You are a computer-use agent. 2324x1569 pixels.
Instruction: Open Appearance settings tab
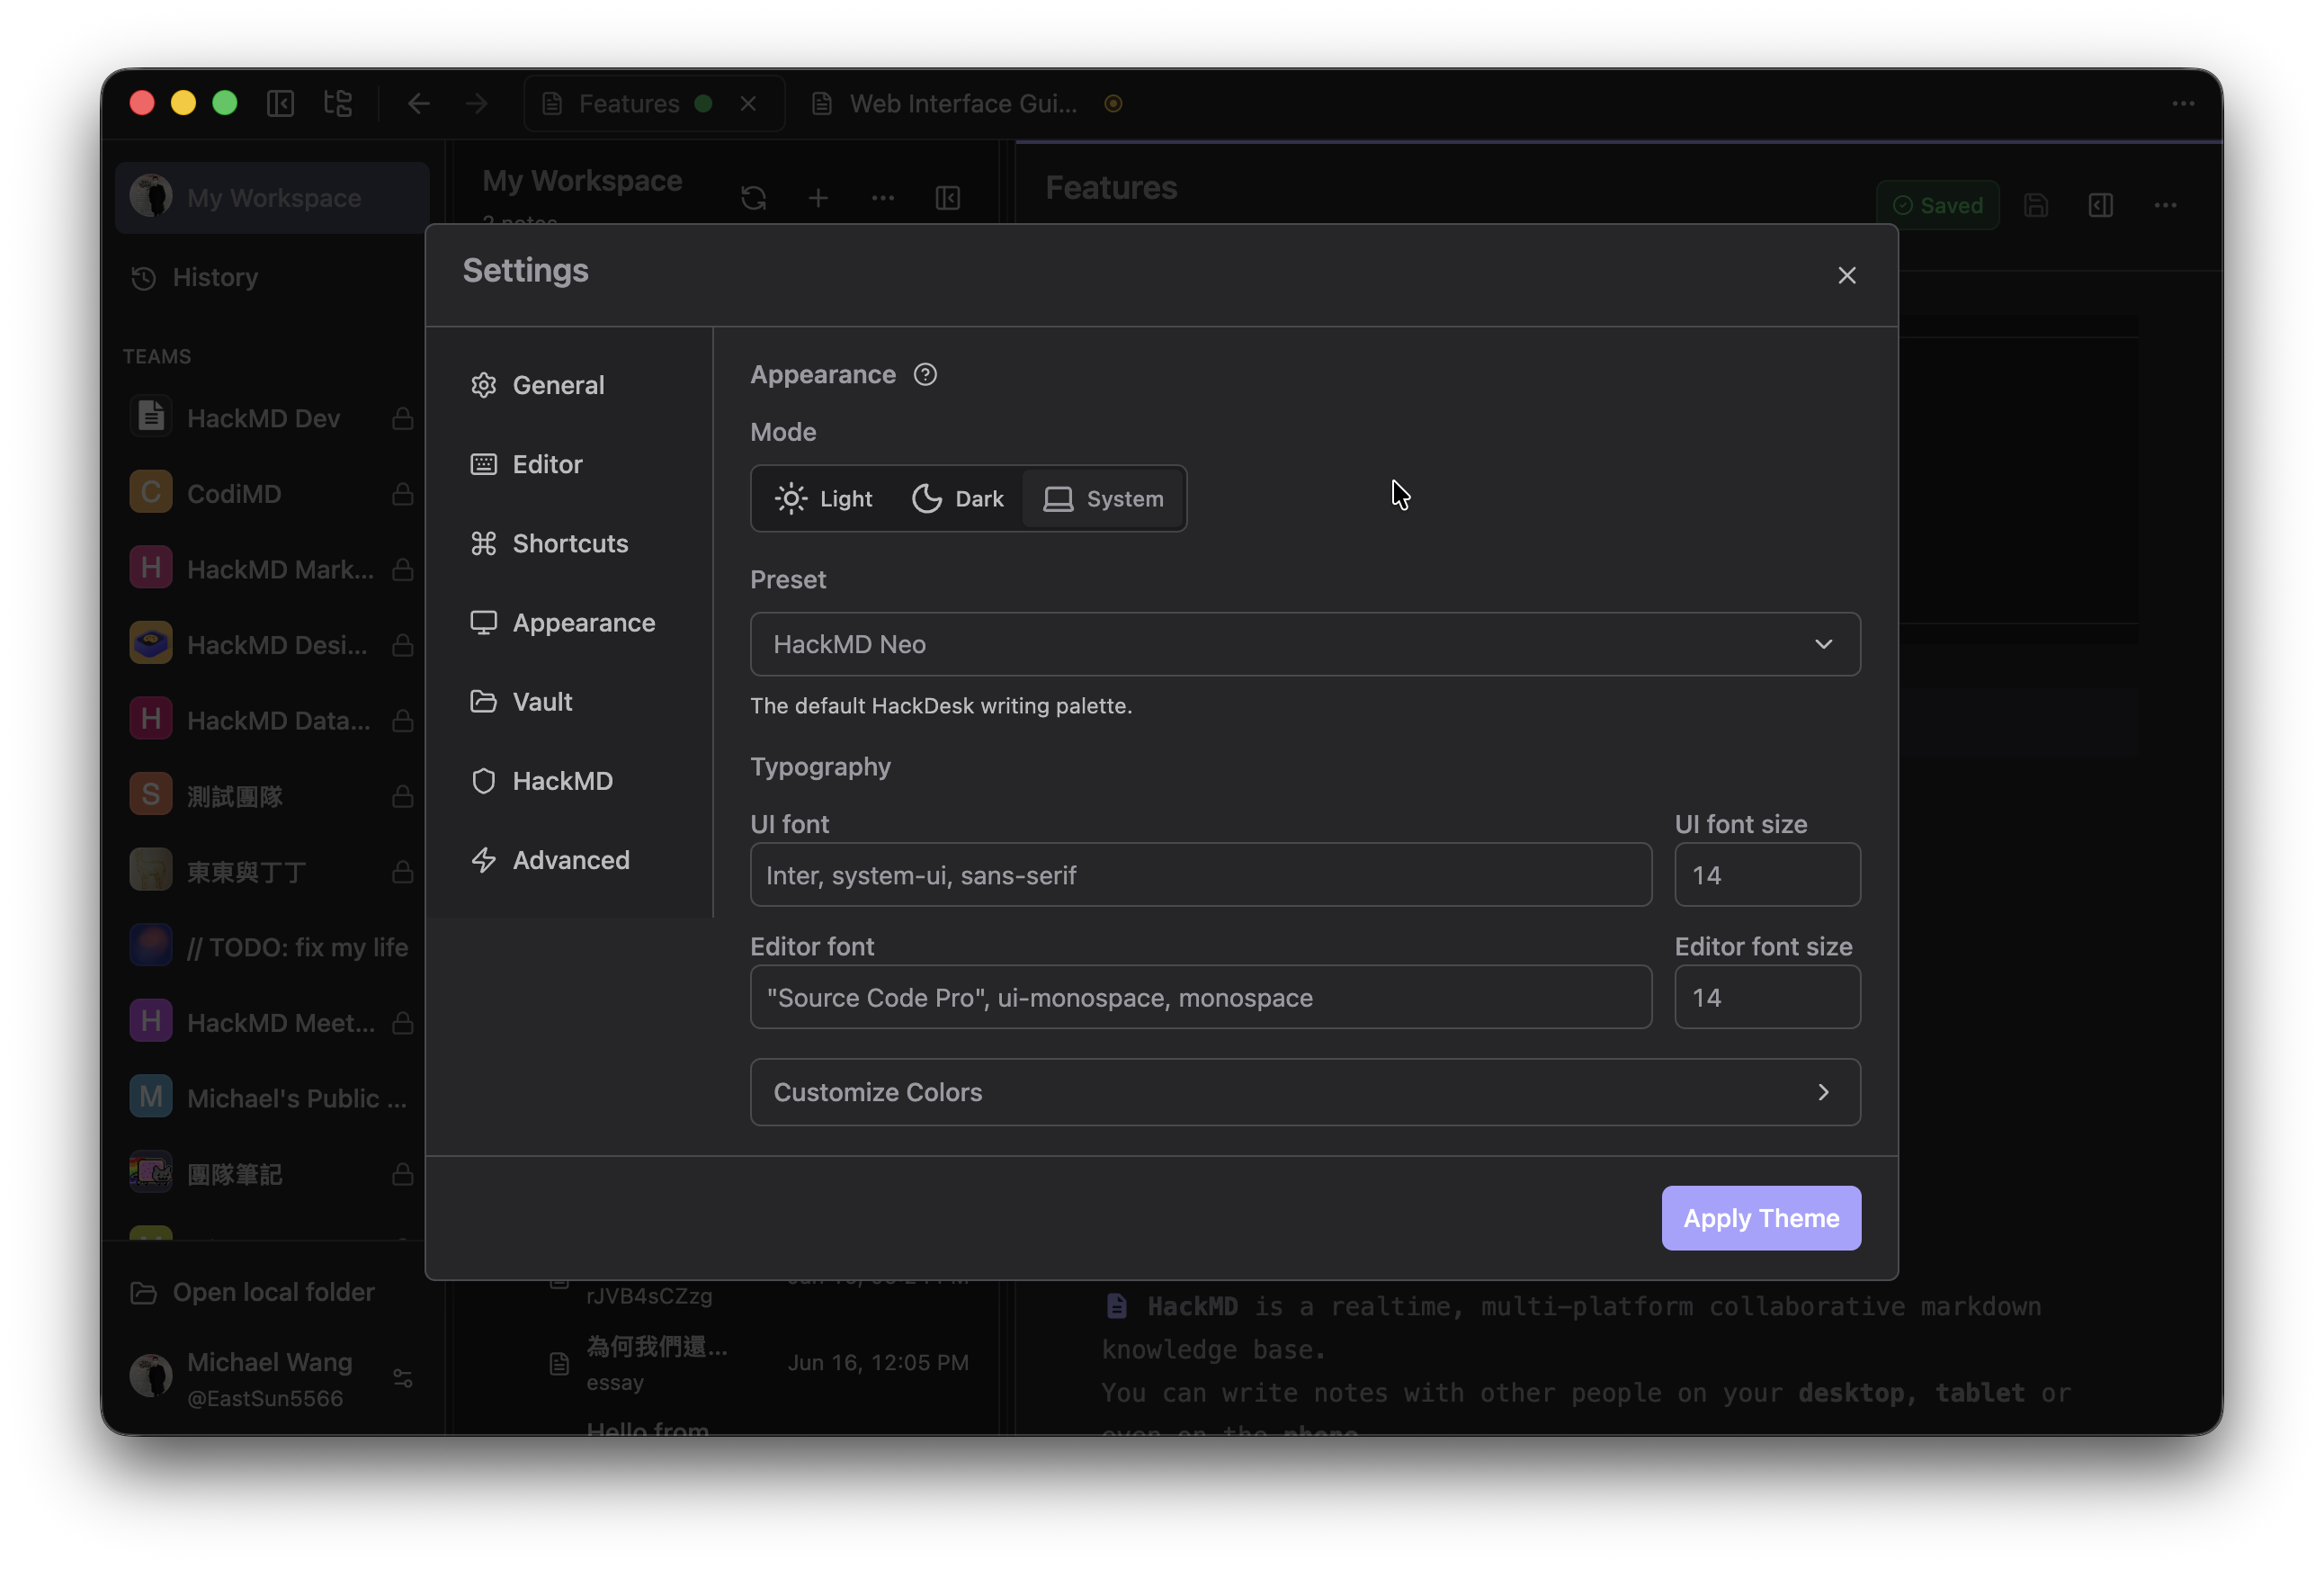pos(571,622)
